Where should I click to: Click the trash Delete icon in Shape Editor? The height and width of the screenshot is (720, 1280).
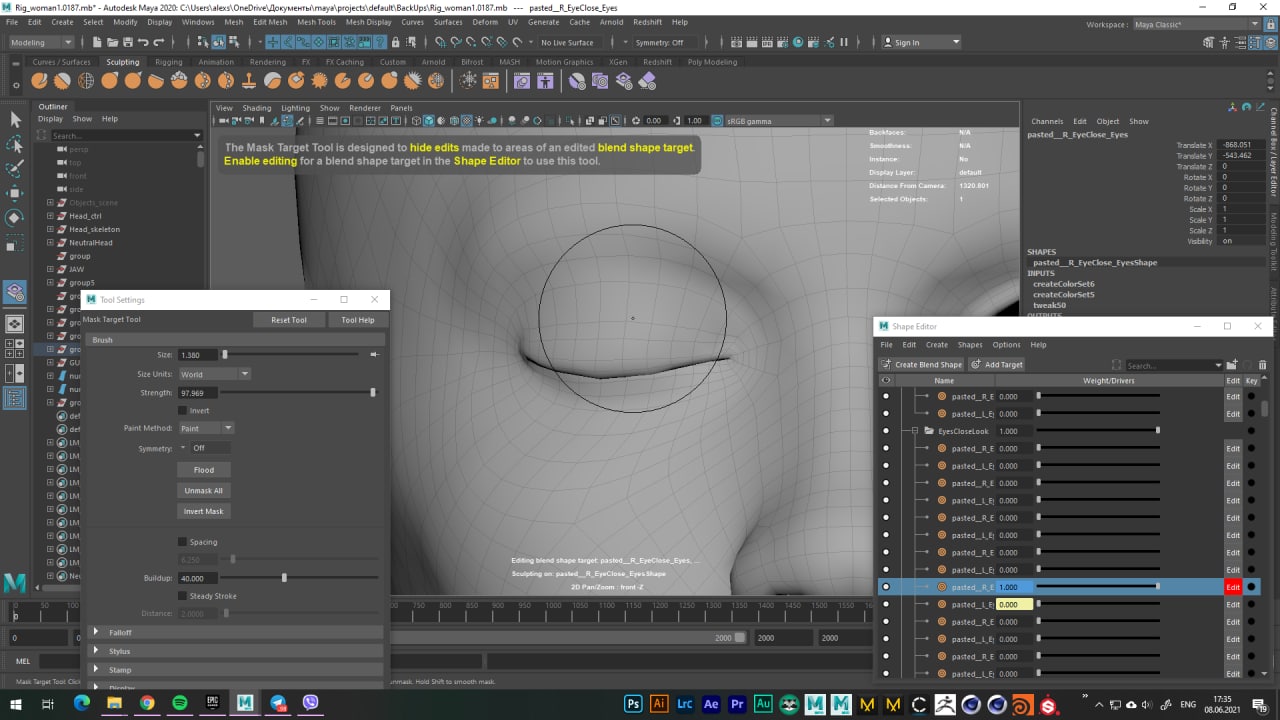(1262, 365)
